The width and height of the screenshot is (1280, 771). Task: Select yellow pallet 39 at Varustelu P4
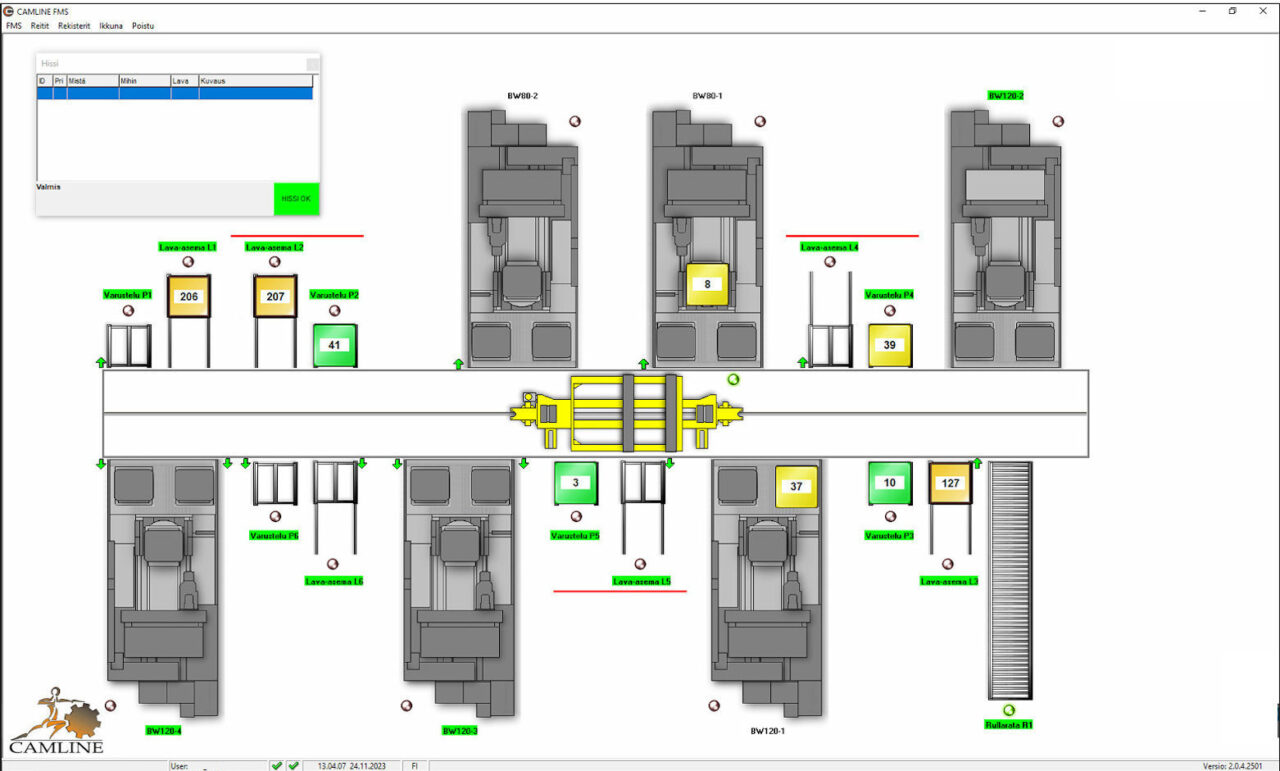890,345
